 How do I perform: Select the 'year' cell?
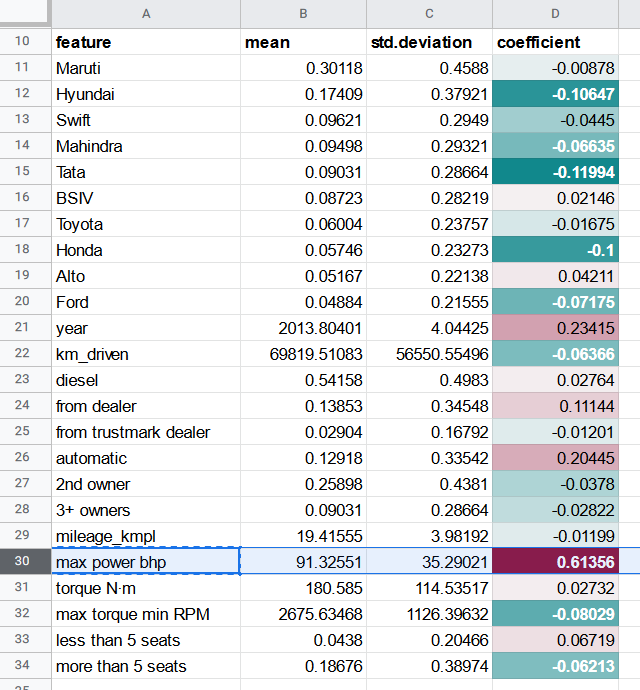pyautogui.click(x=146, y=328)
